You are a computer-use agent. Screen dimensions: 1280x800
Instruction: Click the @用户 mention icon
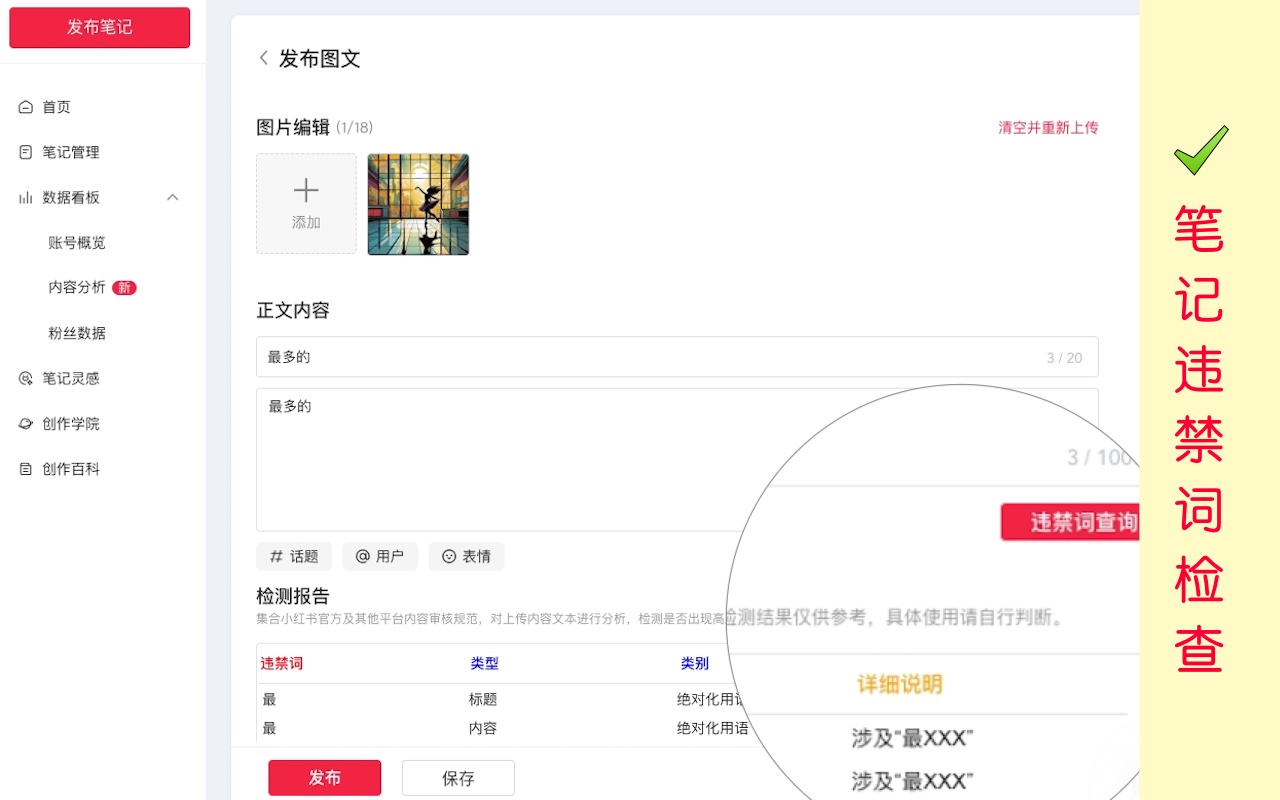(380, 556)
